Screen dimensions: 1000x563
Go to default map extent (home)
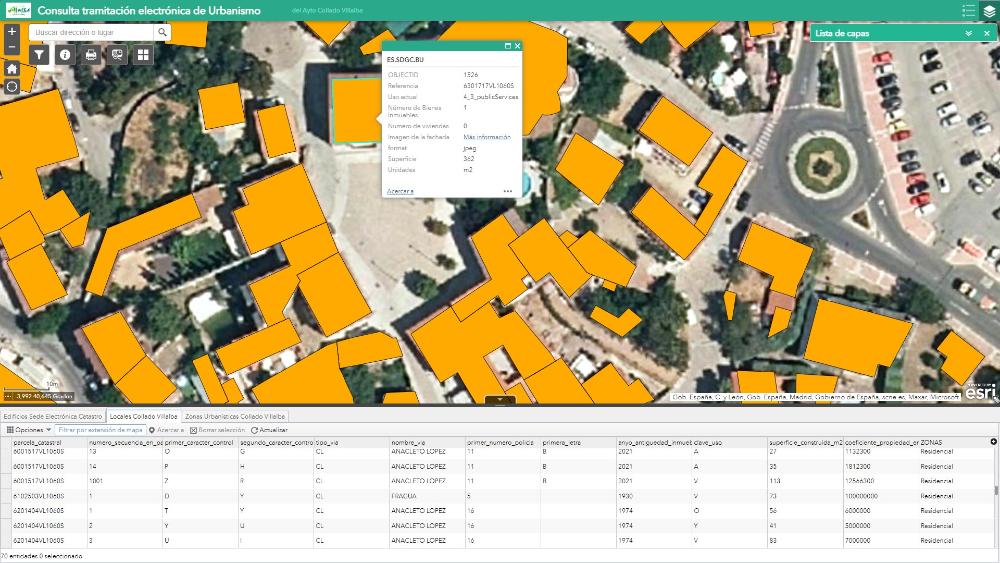12,69
